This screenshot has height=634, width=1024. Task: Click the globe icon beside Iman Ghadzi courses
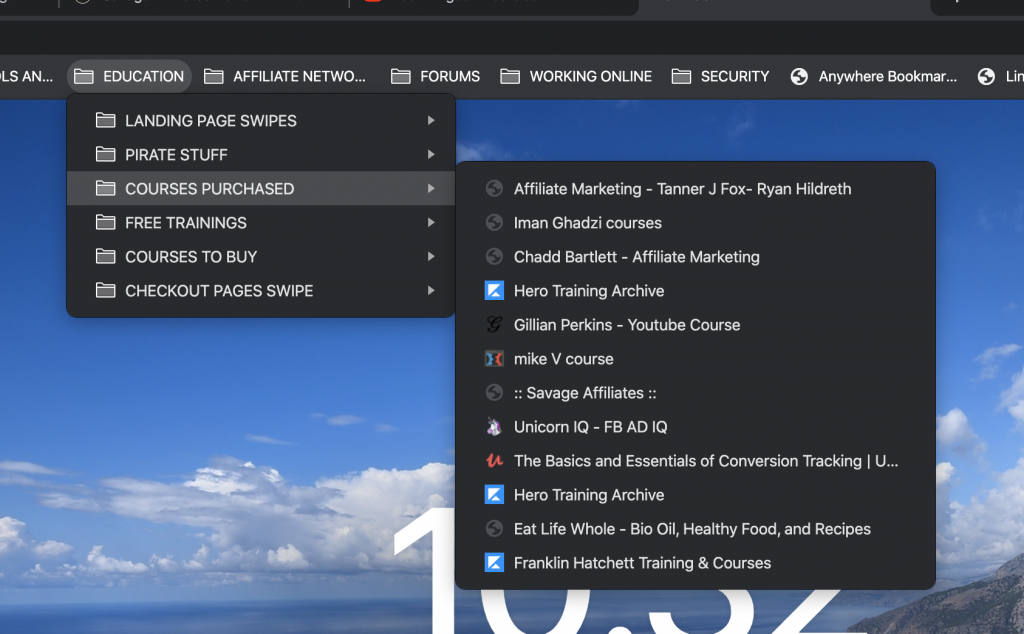pos(494,223)
